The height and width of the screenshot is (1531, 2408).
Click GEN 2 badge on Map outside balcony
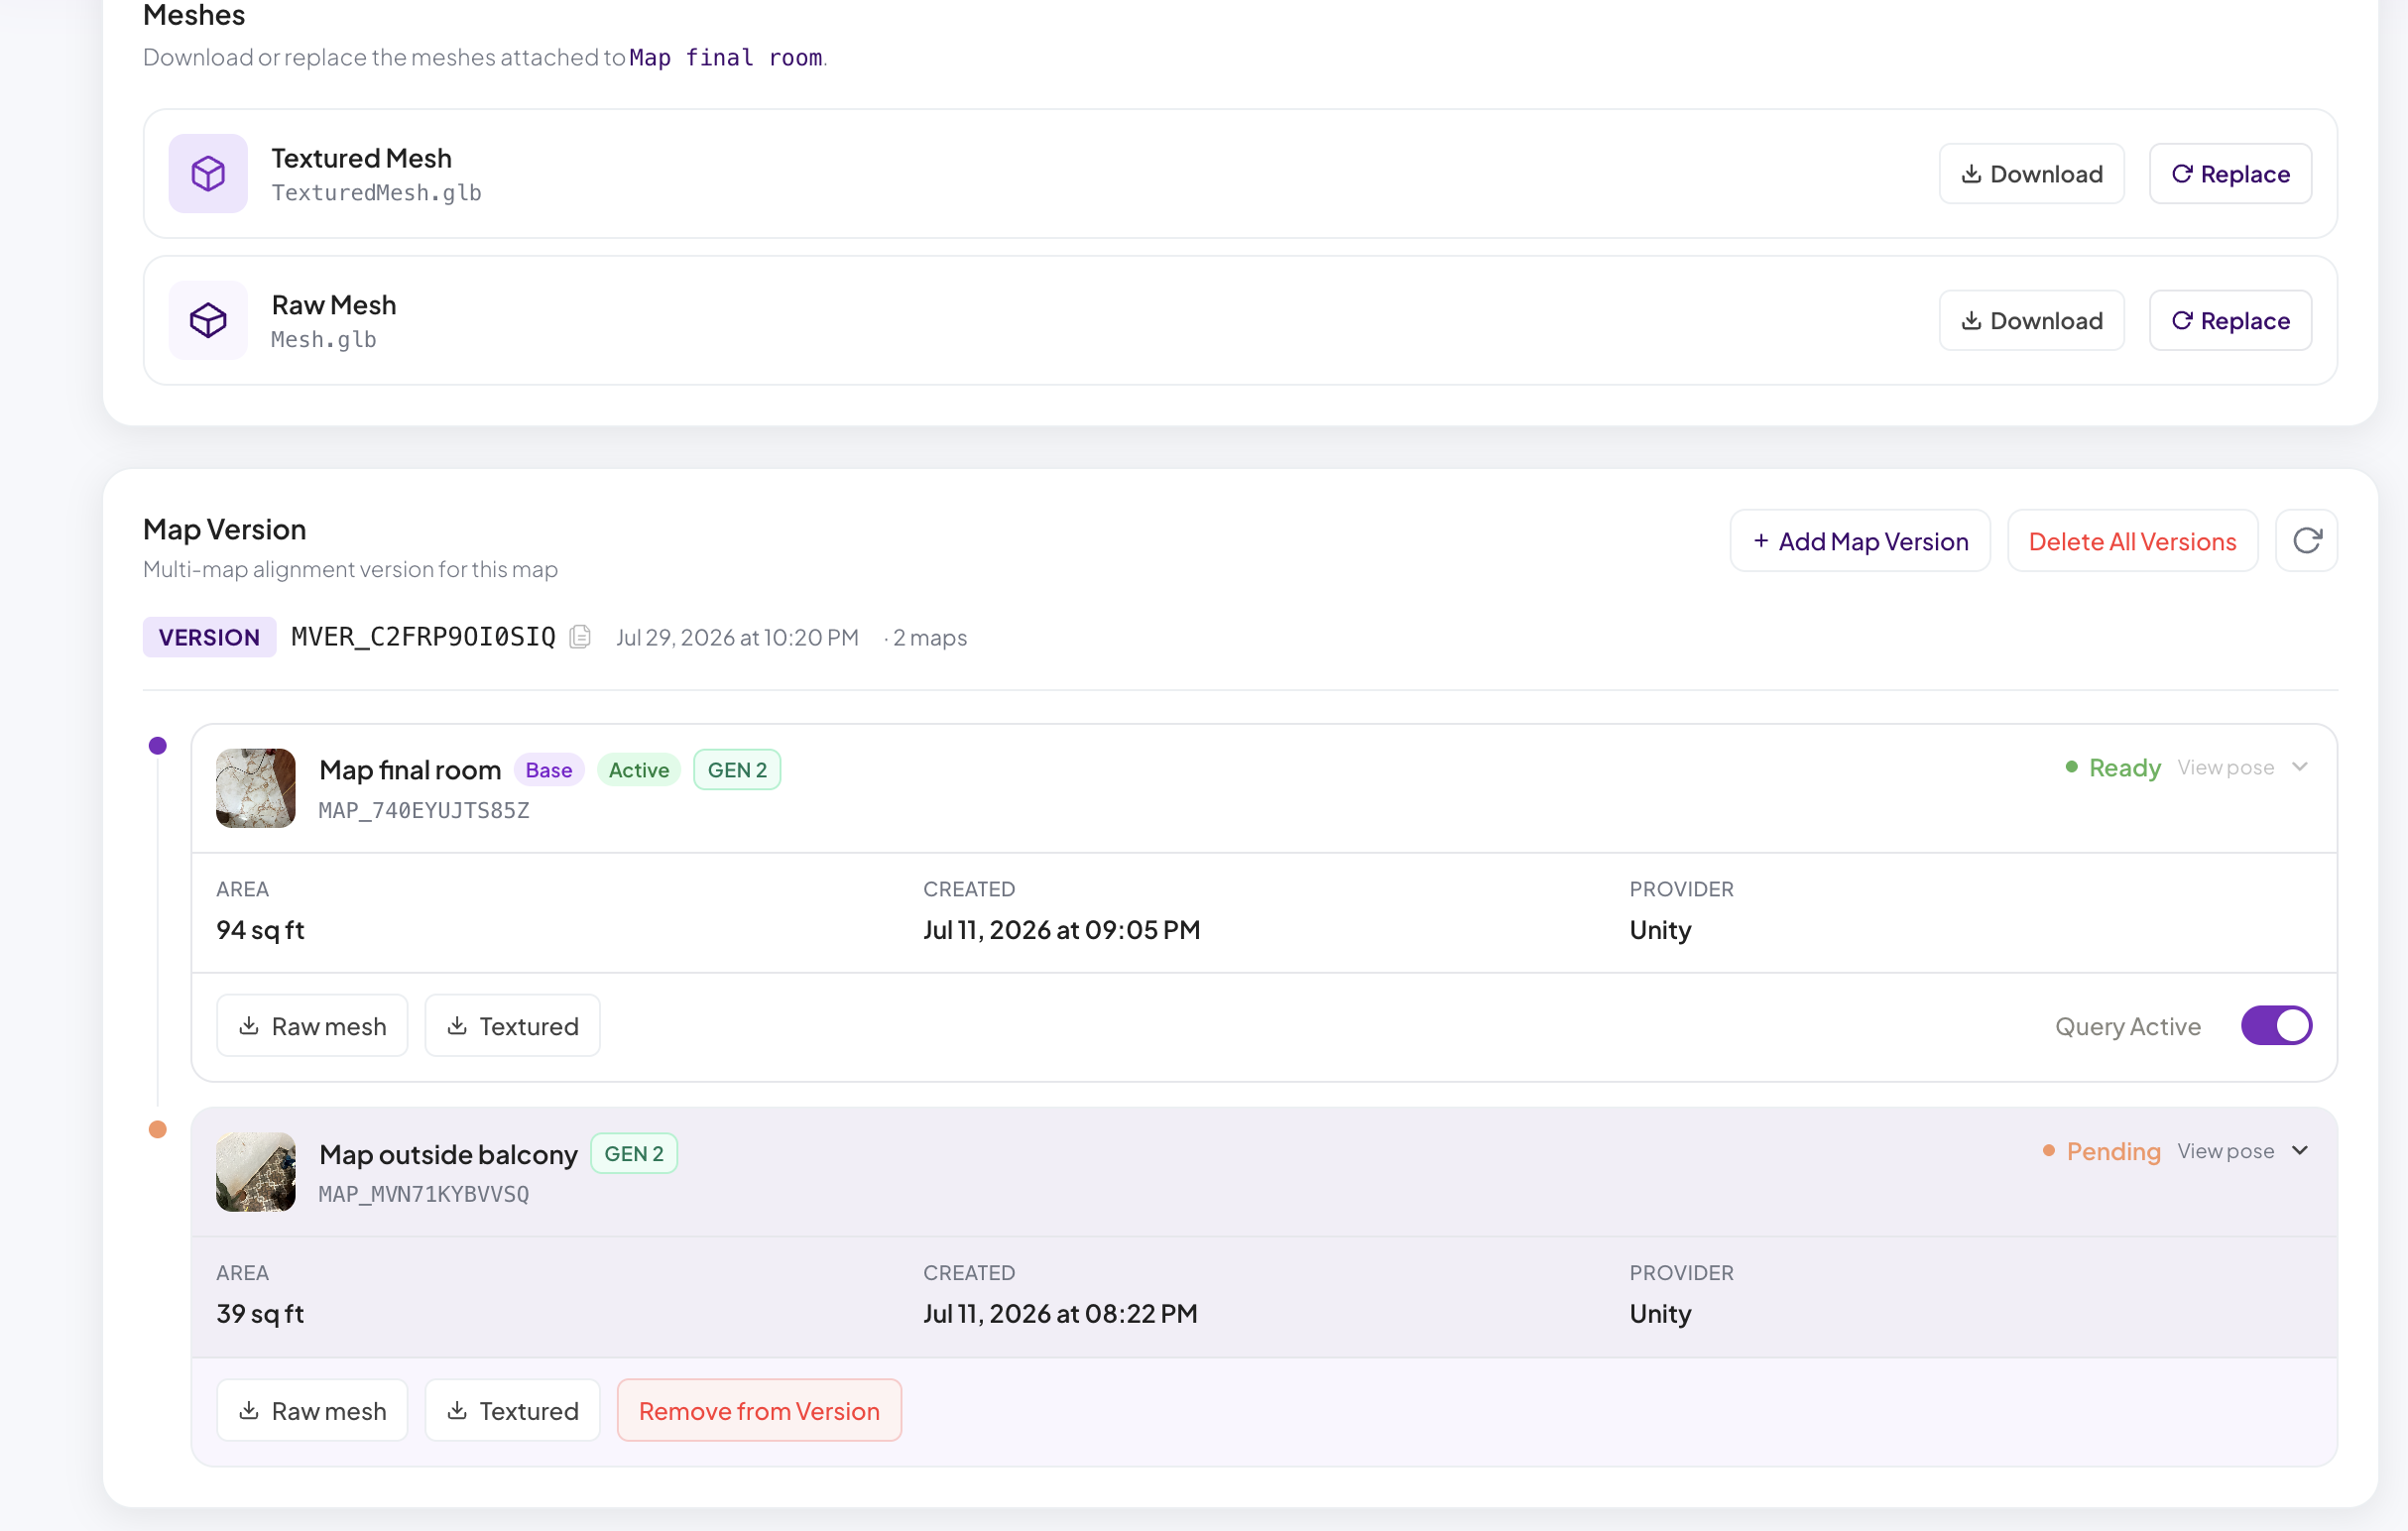pos(634,1153)
